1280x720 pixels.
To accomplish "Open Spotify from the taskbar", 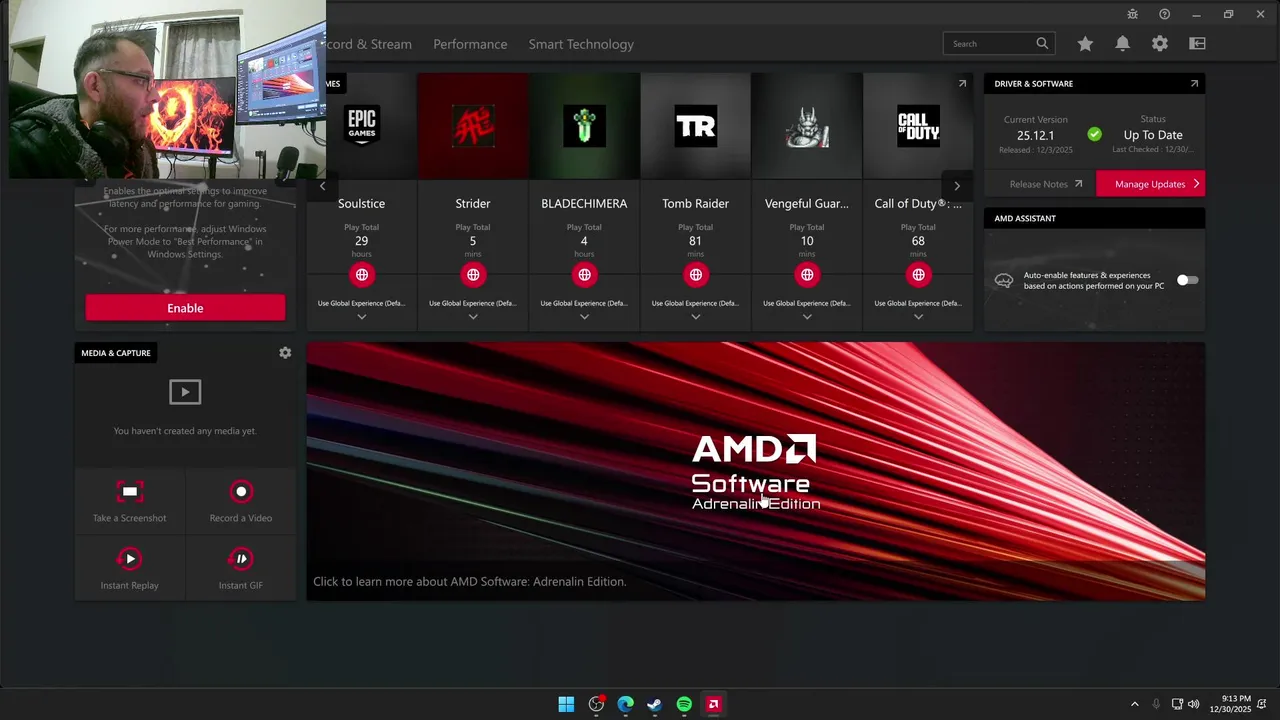I will click(684, 704).
